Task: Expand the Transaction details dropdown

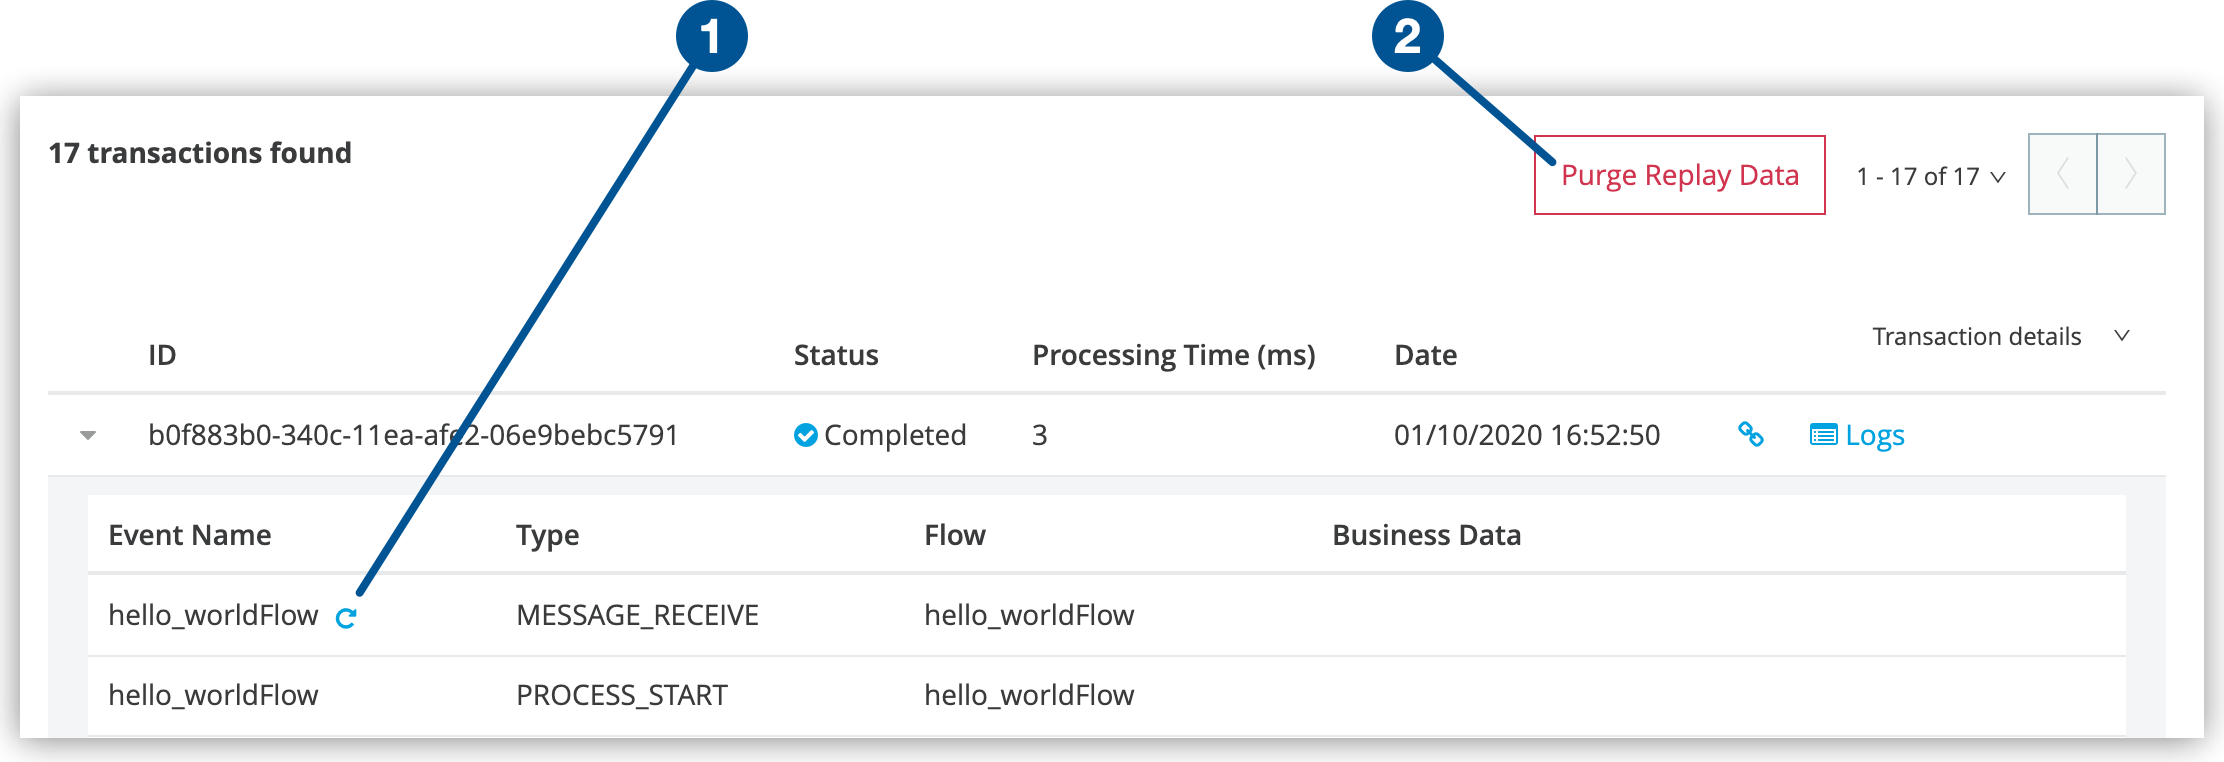Action: tap(2000, 337)
